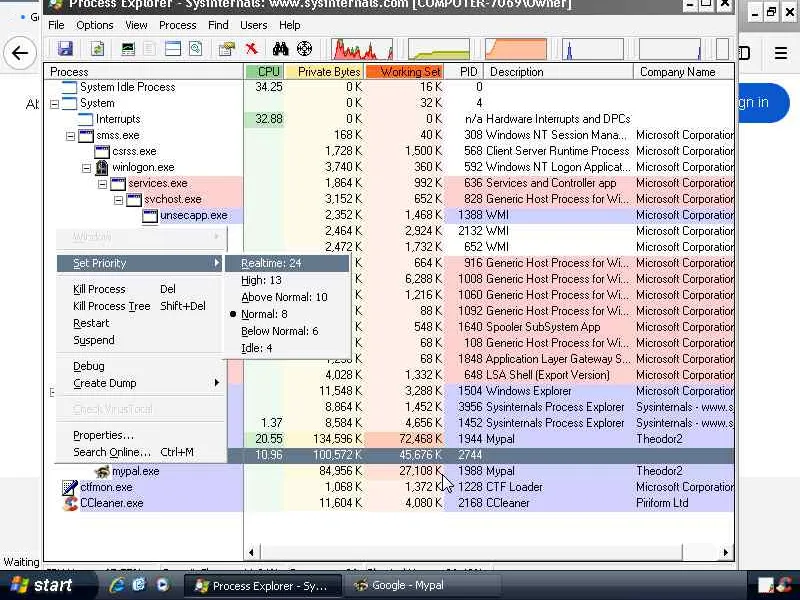The image size is (800, 600).
Task: Click horizontal scrollbar left arrow
Action: (251, 552)
